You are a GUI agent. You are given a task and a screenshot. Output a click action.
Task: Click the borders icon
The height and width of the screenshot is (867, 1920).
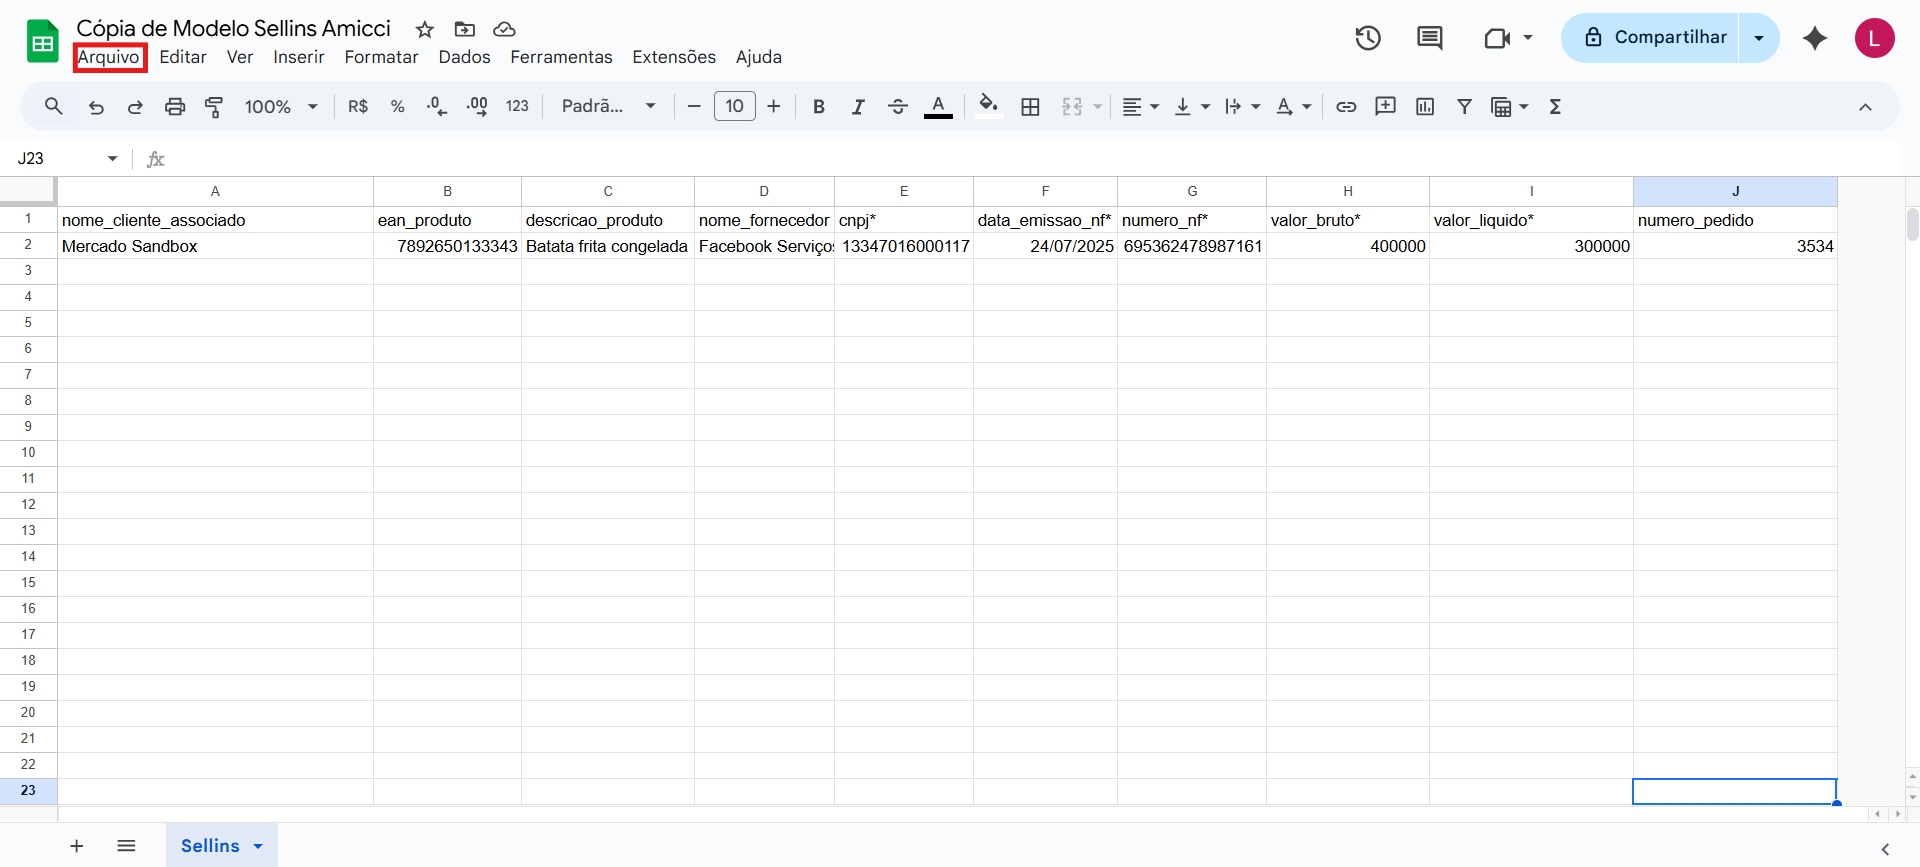[x=1030, y=107]
